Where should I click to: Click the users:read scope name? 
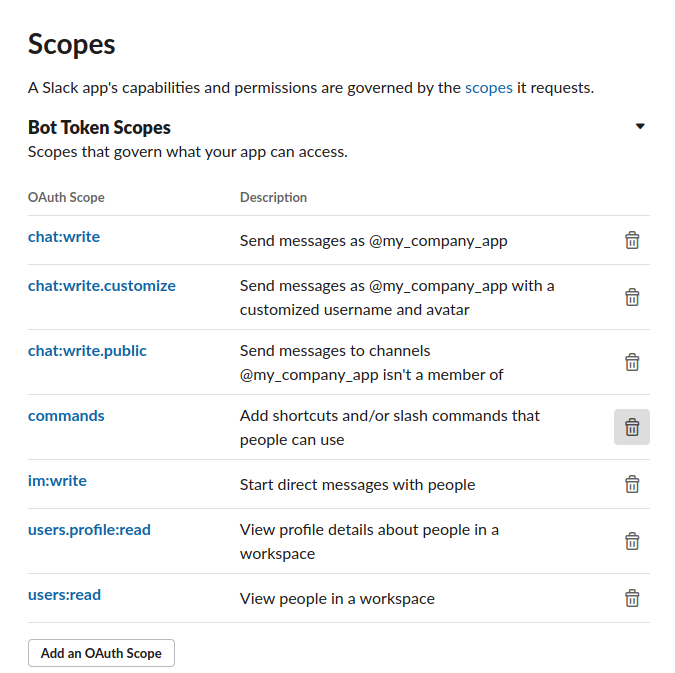(x=64, y=595)
